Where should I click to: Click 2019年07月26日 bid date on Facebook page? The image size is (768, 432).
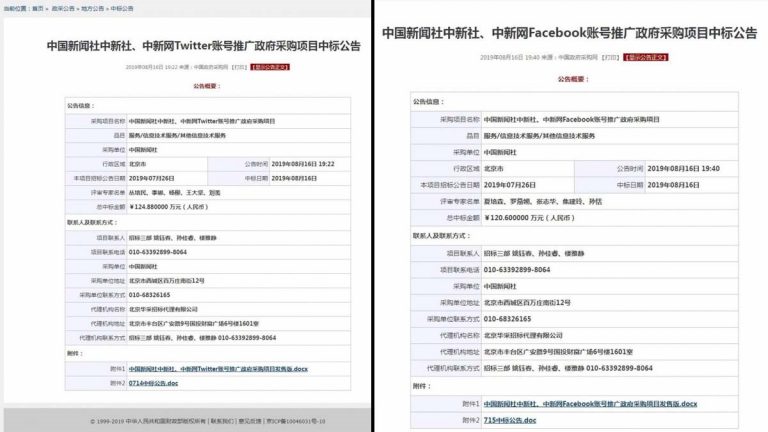tap(509, 185)
